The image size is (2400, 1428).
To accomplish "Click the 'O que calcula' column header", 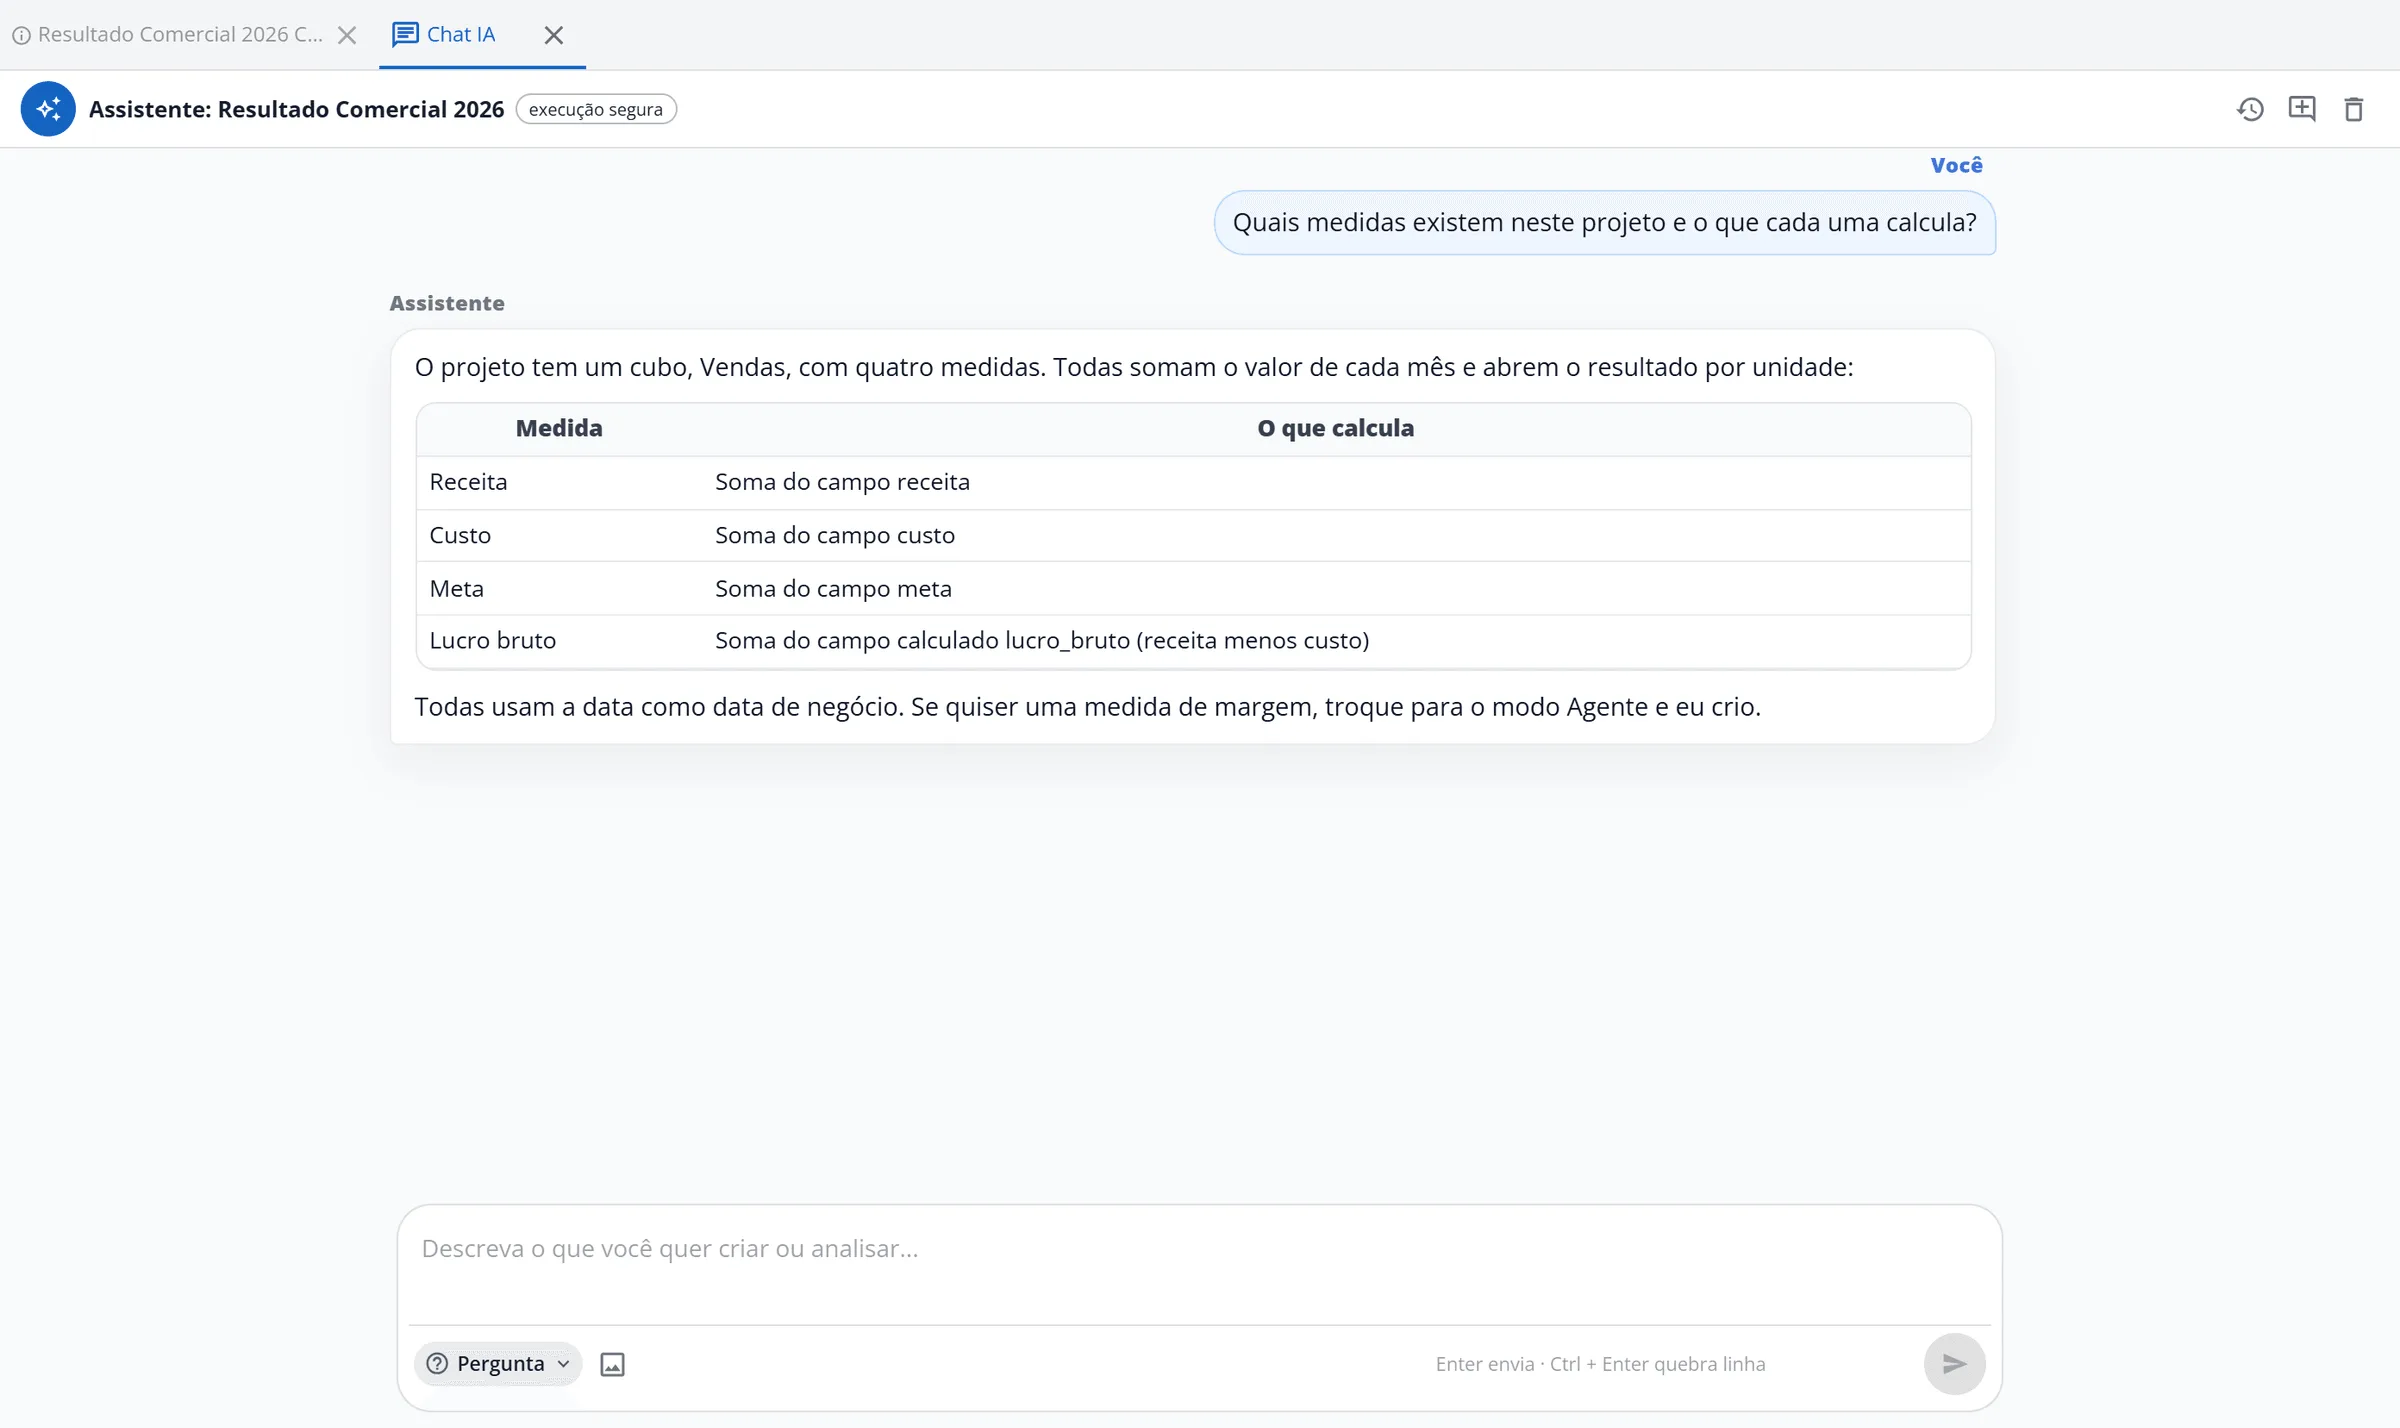I will (x=1336, y=428).
